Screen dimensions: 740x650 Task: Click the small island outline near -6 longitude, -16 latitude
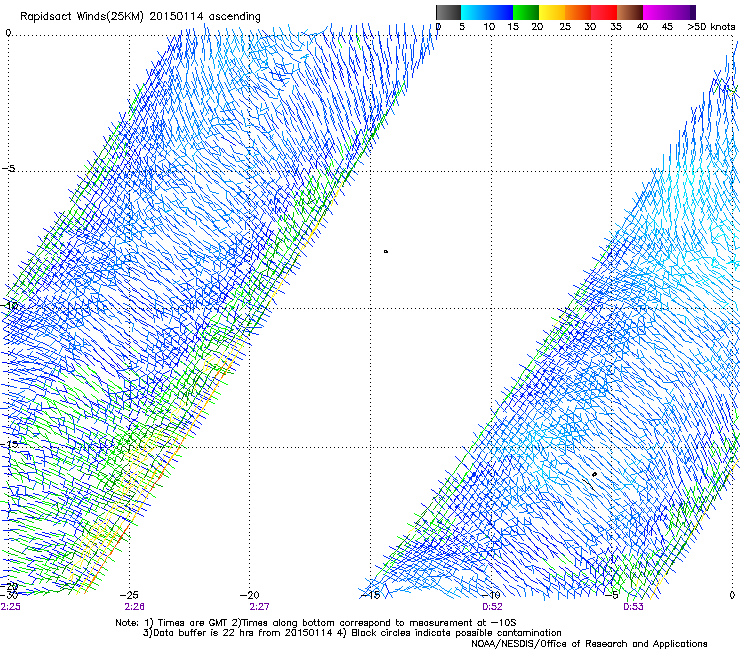(594, 474)
